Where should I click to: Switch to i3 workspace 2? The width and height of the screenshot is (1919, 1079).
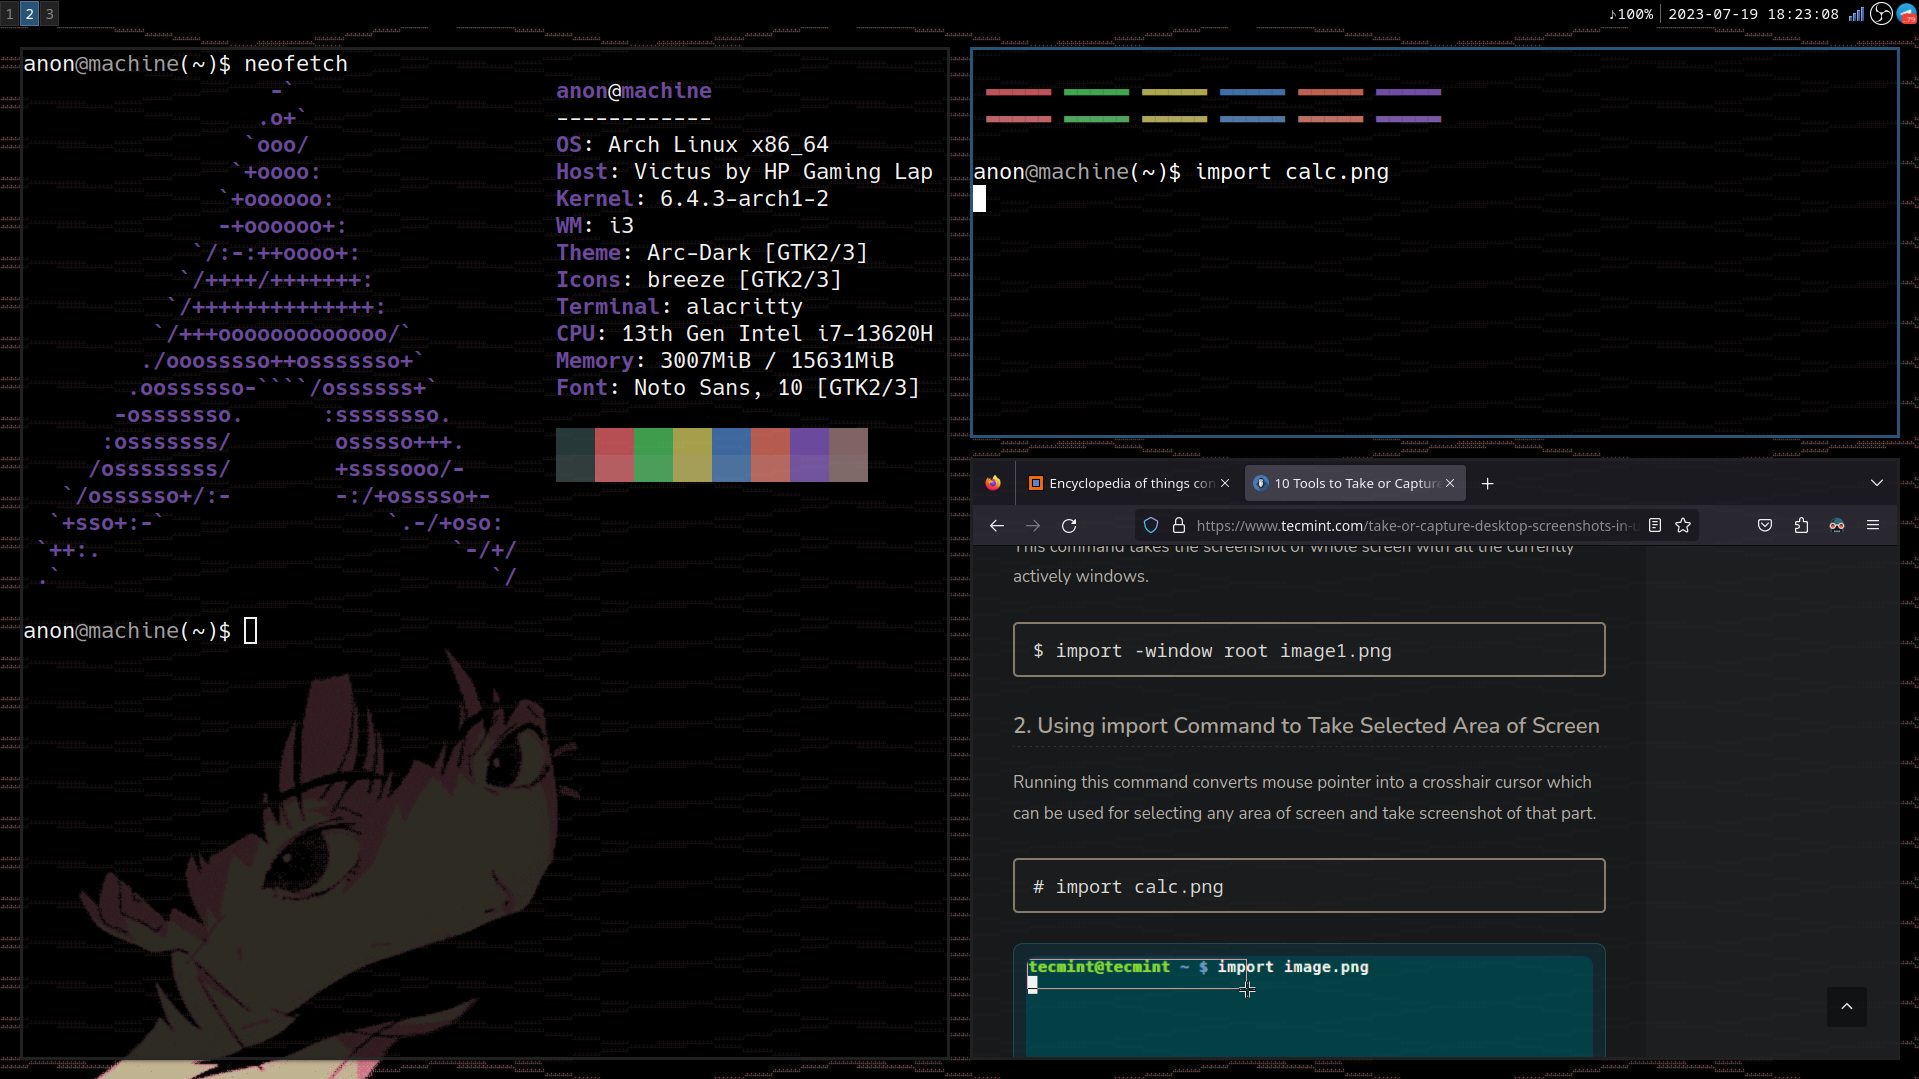point(30,13)
